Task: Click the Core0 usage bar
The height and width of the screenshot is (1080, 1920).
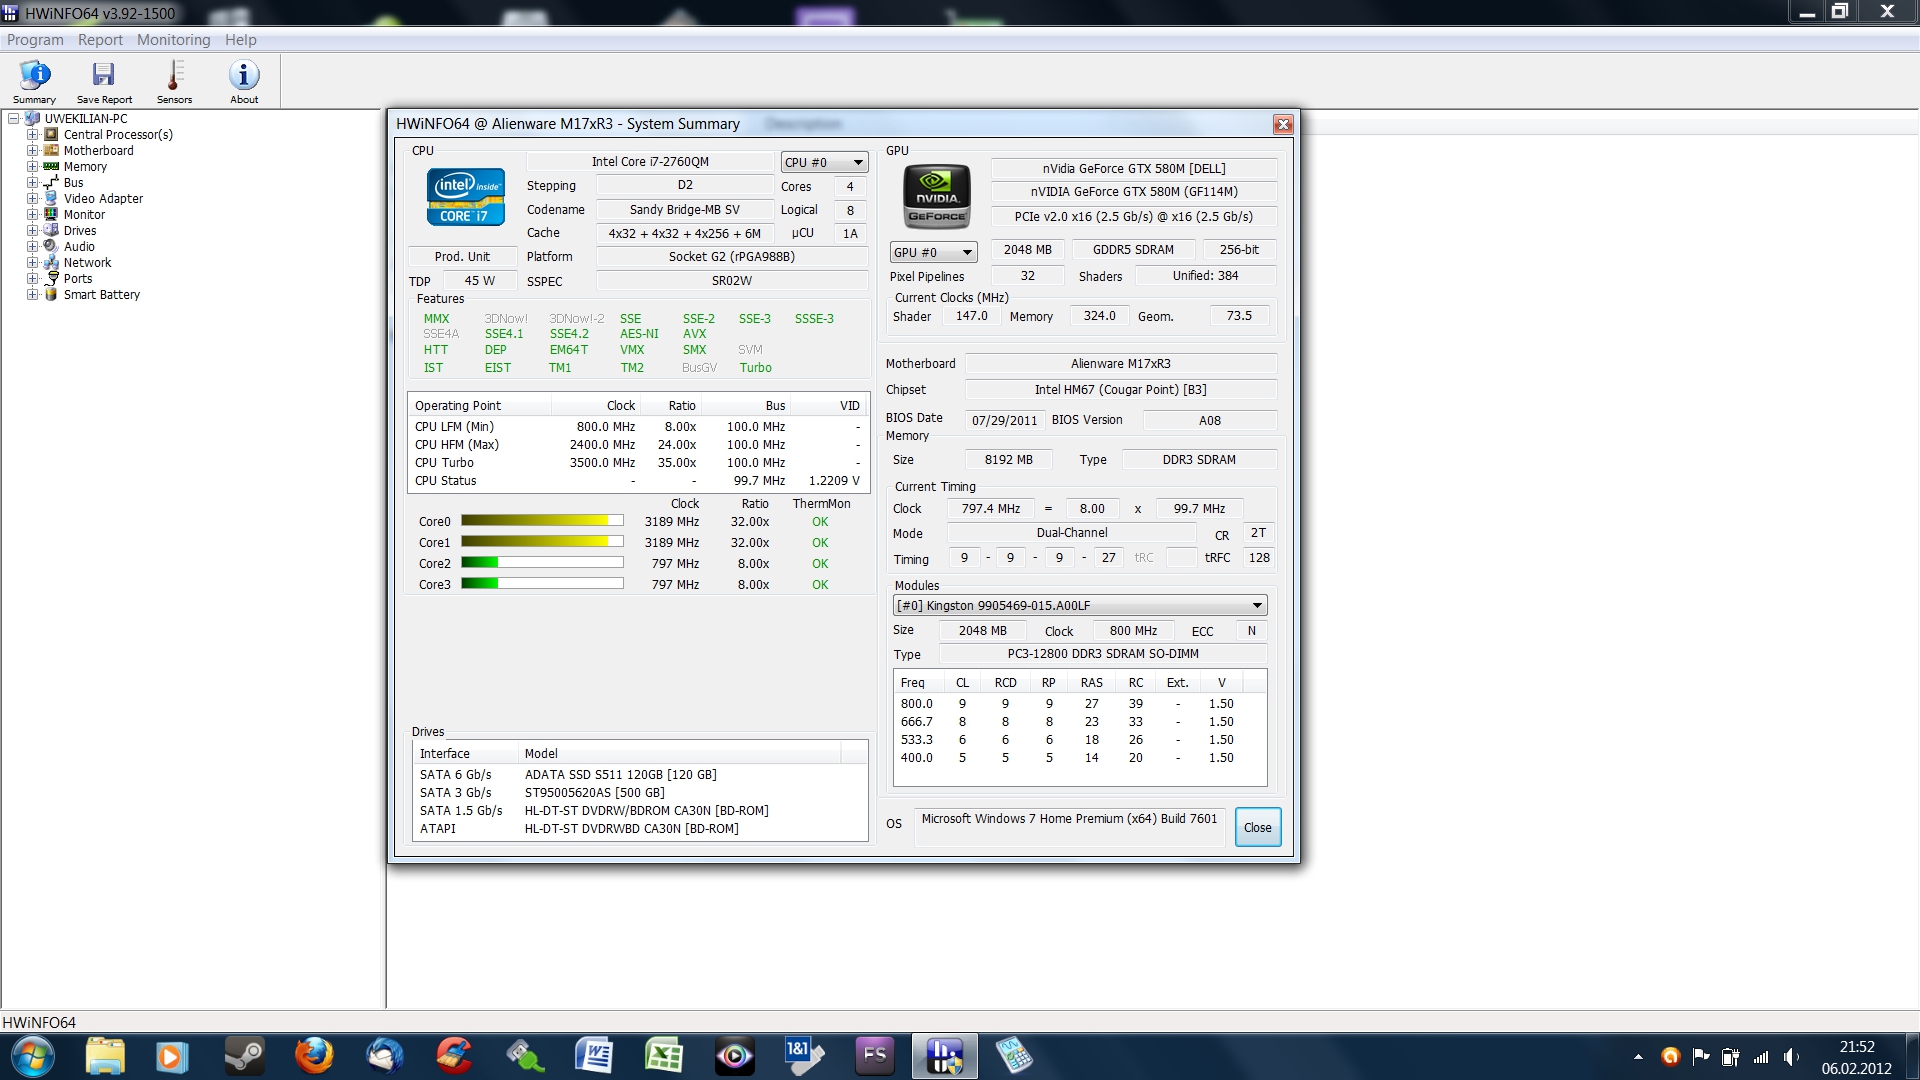Action: tap(542, 521)
